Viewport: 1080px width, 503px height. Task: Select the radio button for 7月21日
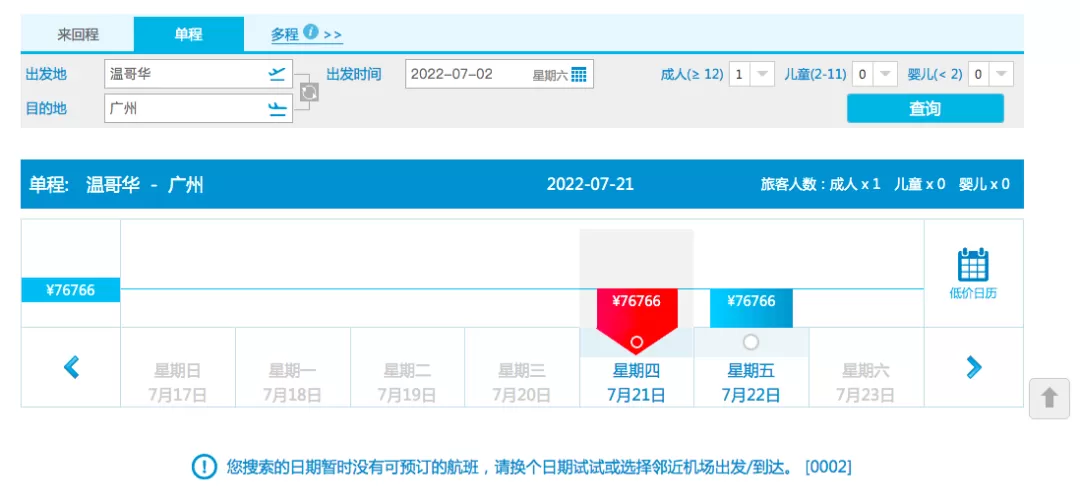tap(636, 342)
